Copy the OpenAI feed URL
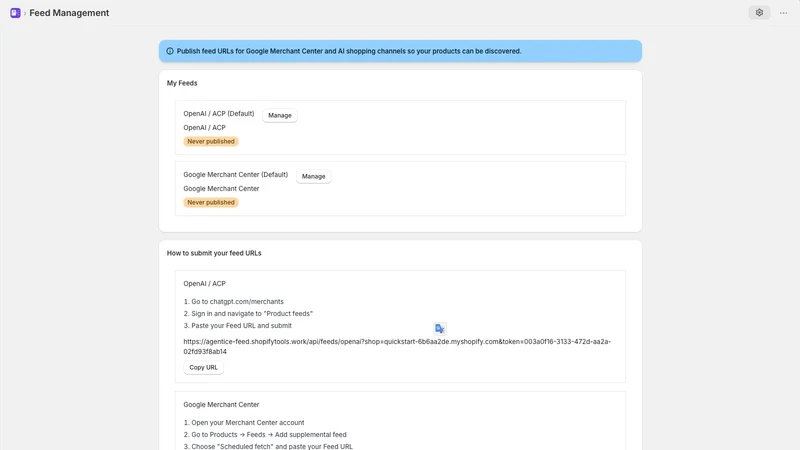Image resolution: width=800 pixels, height=450 pixels. (x=203, y=367)
